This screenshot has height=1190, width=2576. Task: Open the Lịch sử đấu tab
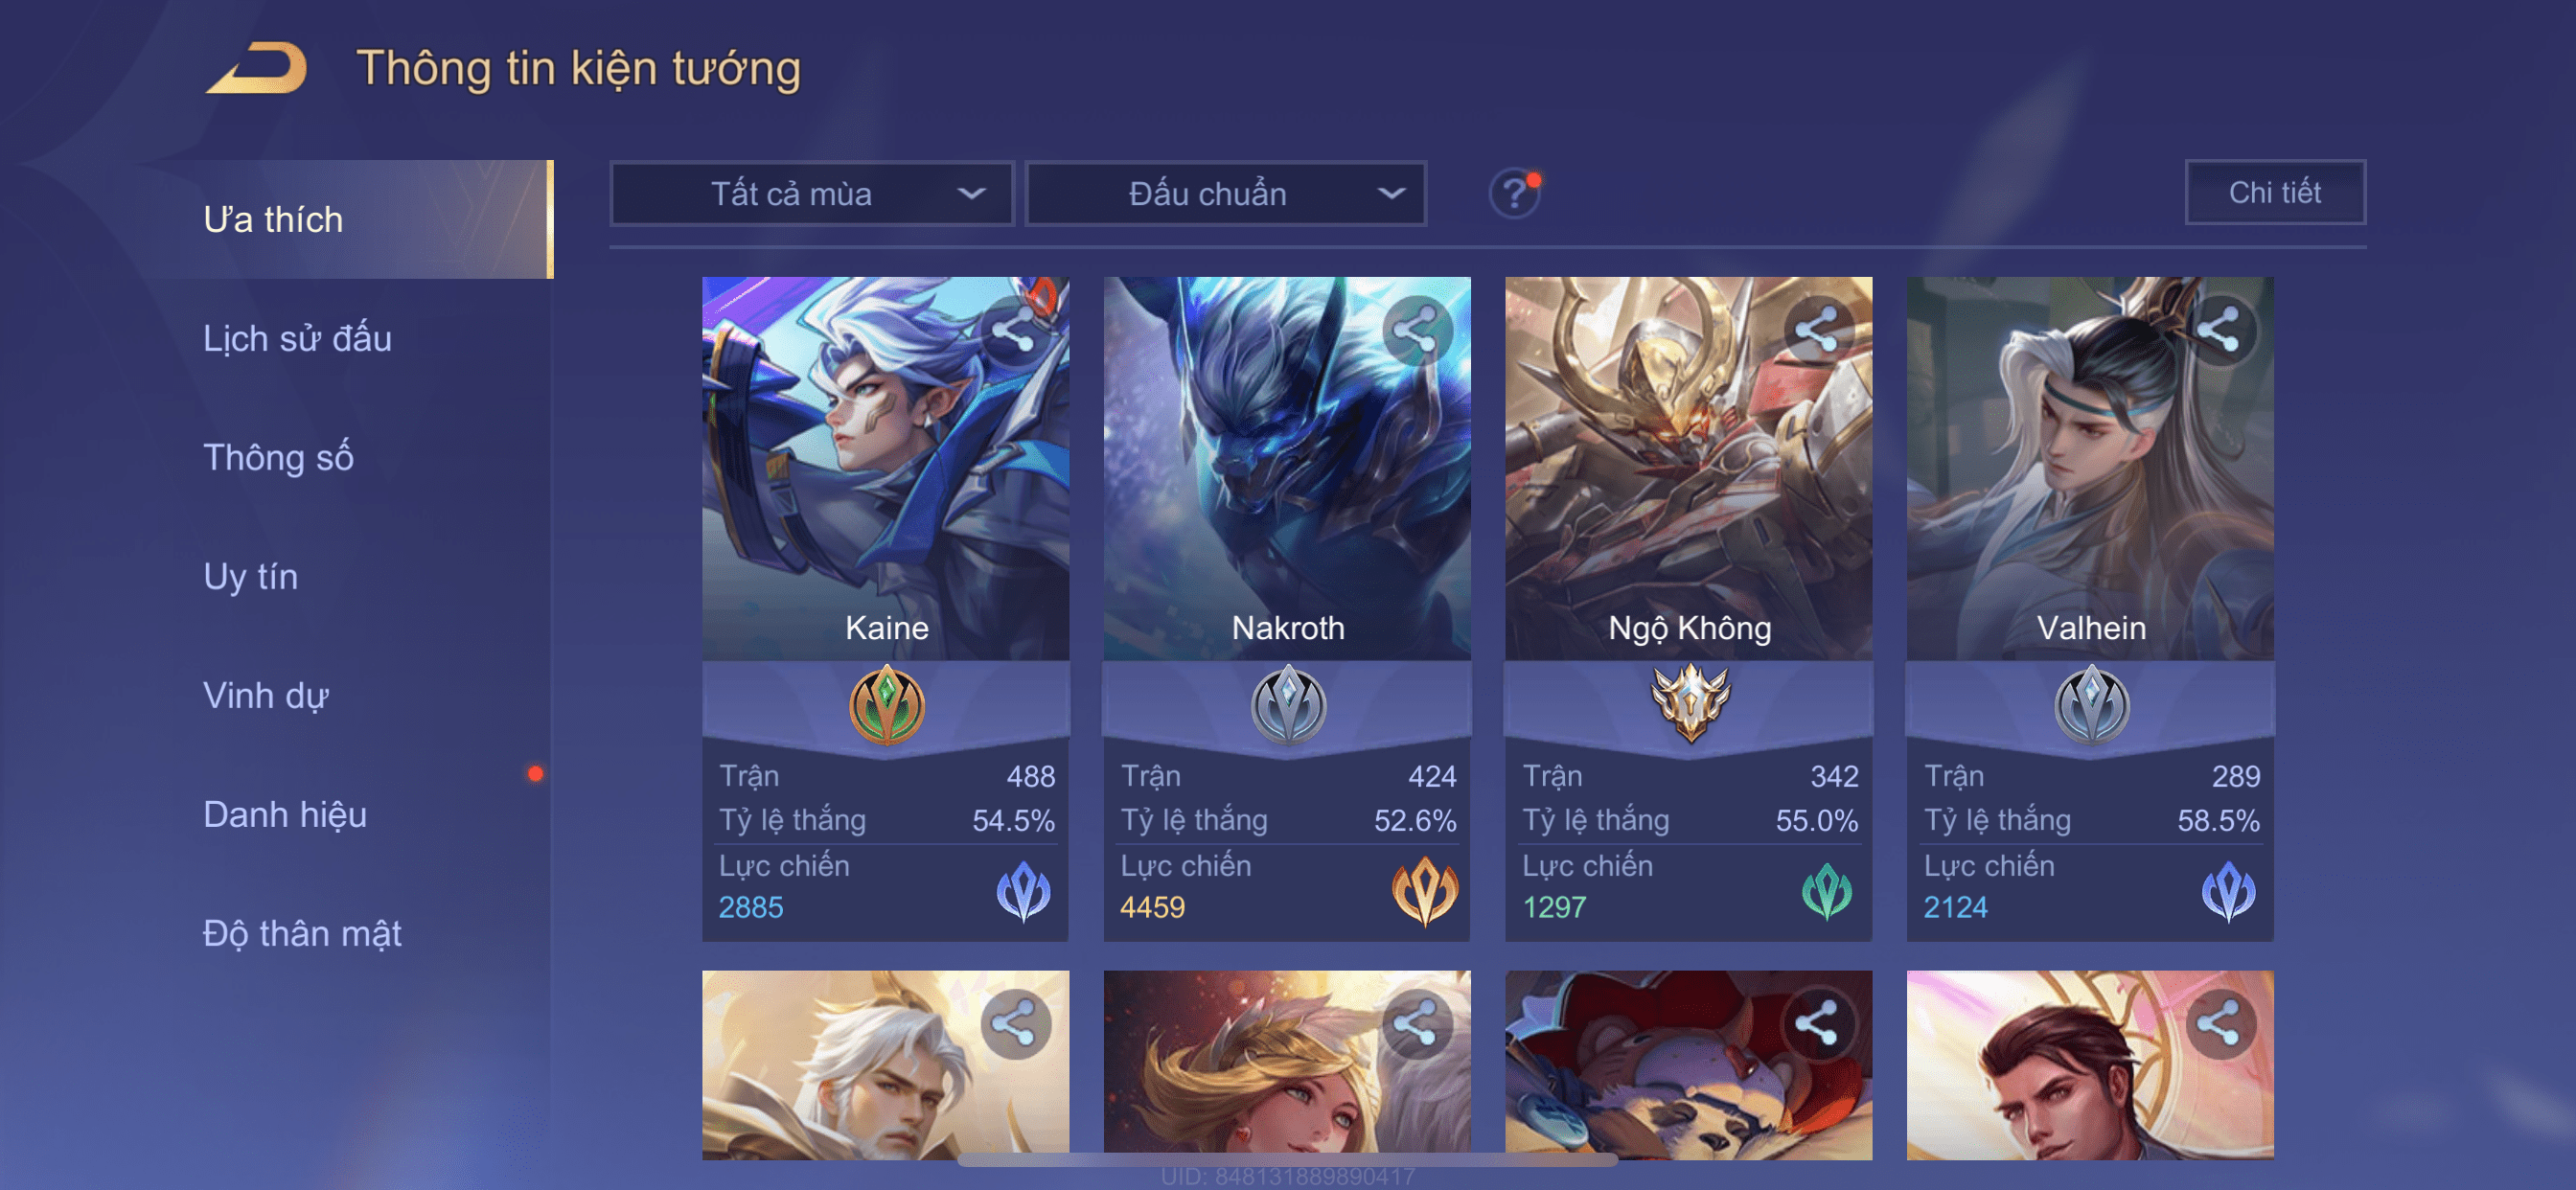pyautogui.click(x=297, y=338)
